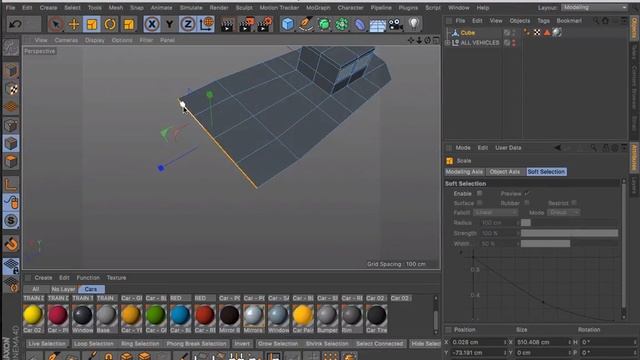Open the green Array modeling objects icon
640x360 pixels.
coord(342,24)
